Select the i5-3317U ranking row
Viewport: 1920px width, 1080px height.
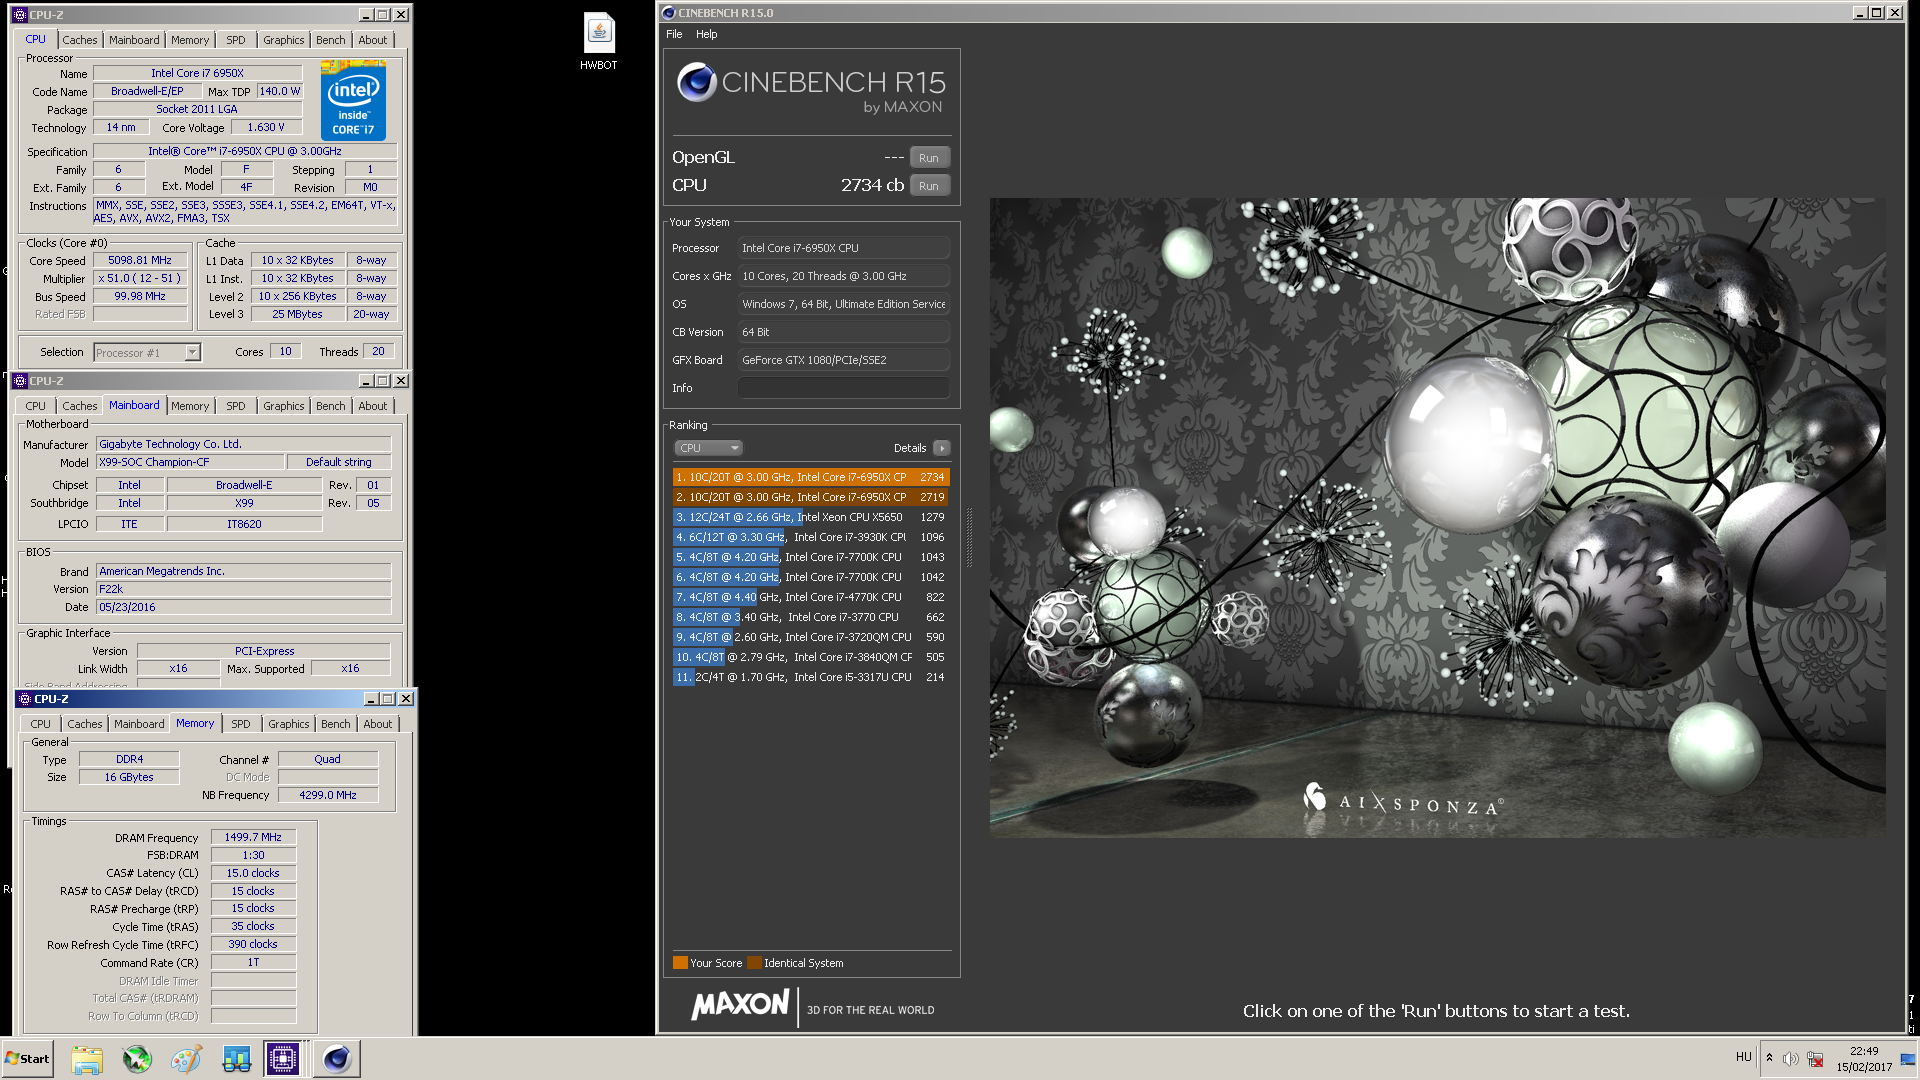(x=811, y=677)
